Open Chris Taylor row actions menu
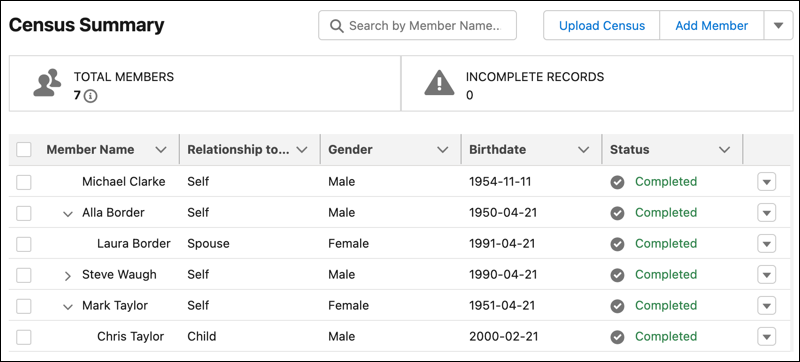Screen dimensions: 800x362 [x=766, y=337]
